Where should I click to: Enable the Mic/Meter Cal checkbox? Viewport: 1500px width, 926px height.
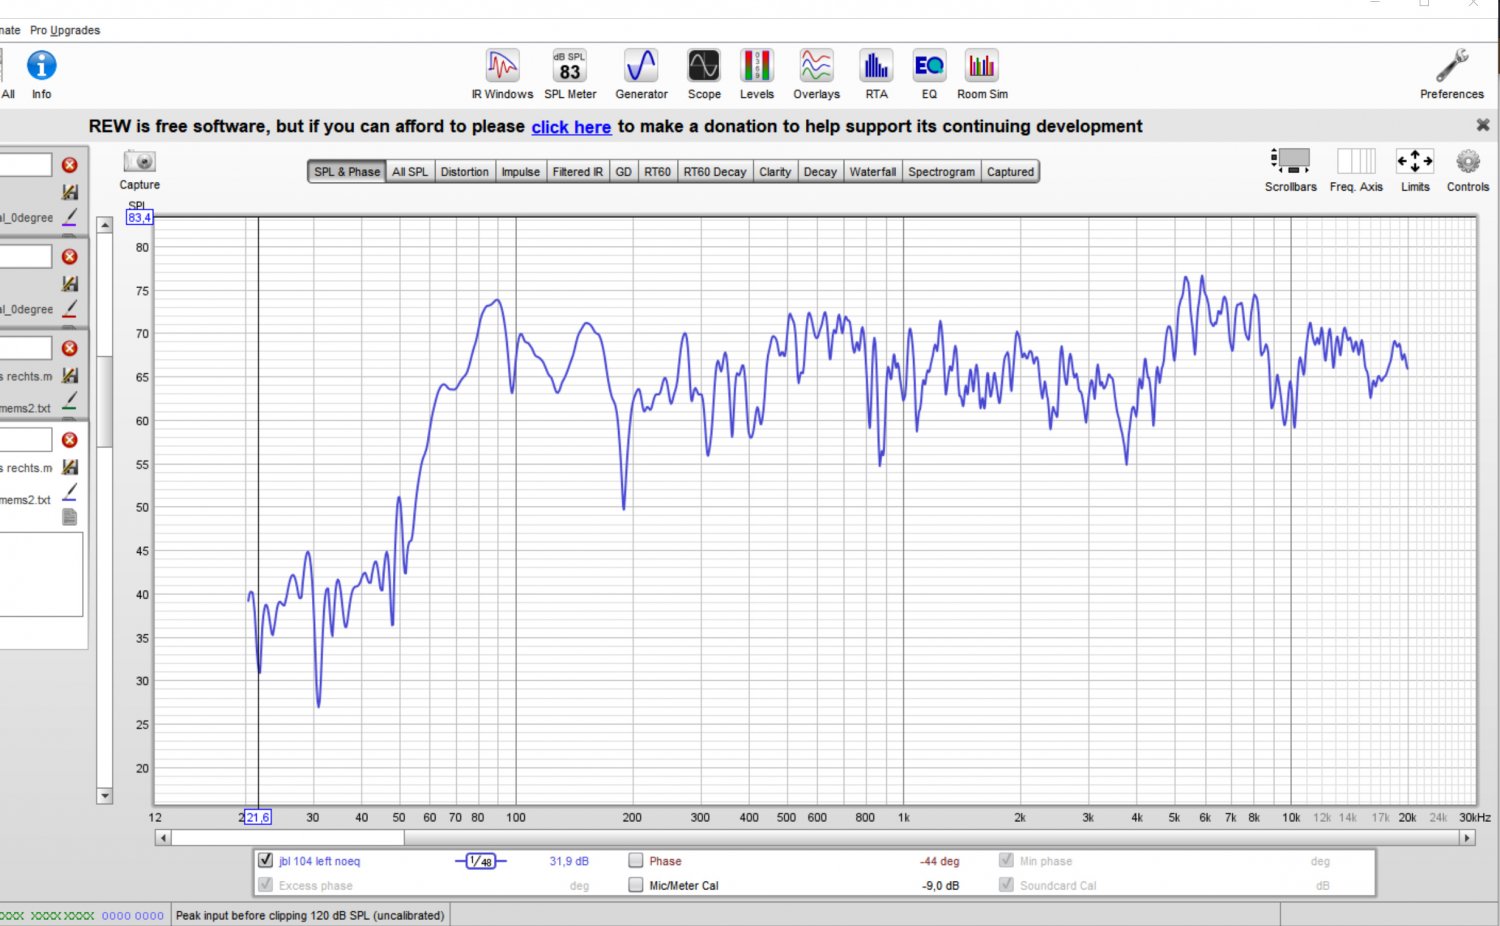click(x=636, y=885)
